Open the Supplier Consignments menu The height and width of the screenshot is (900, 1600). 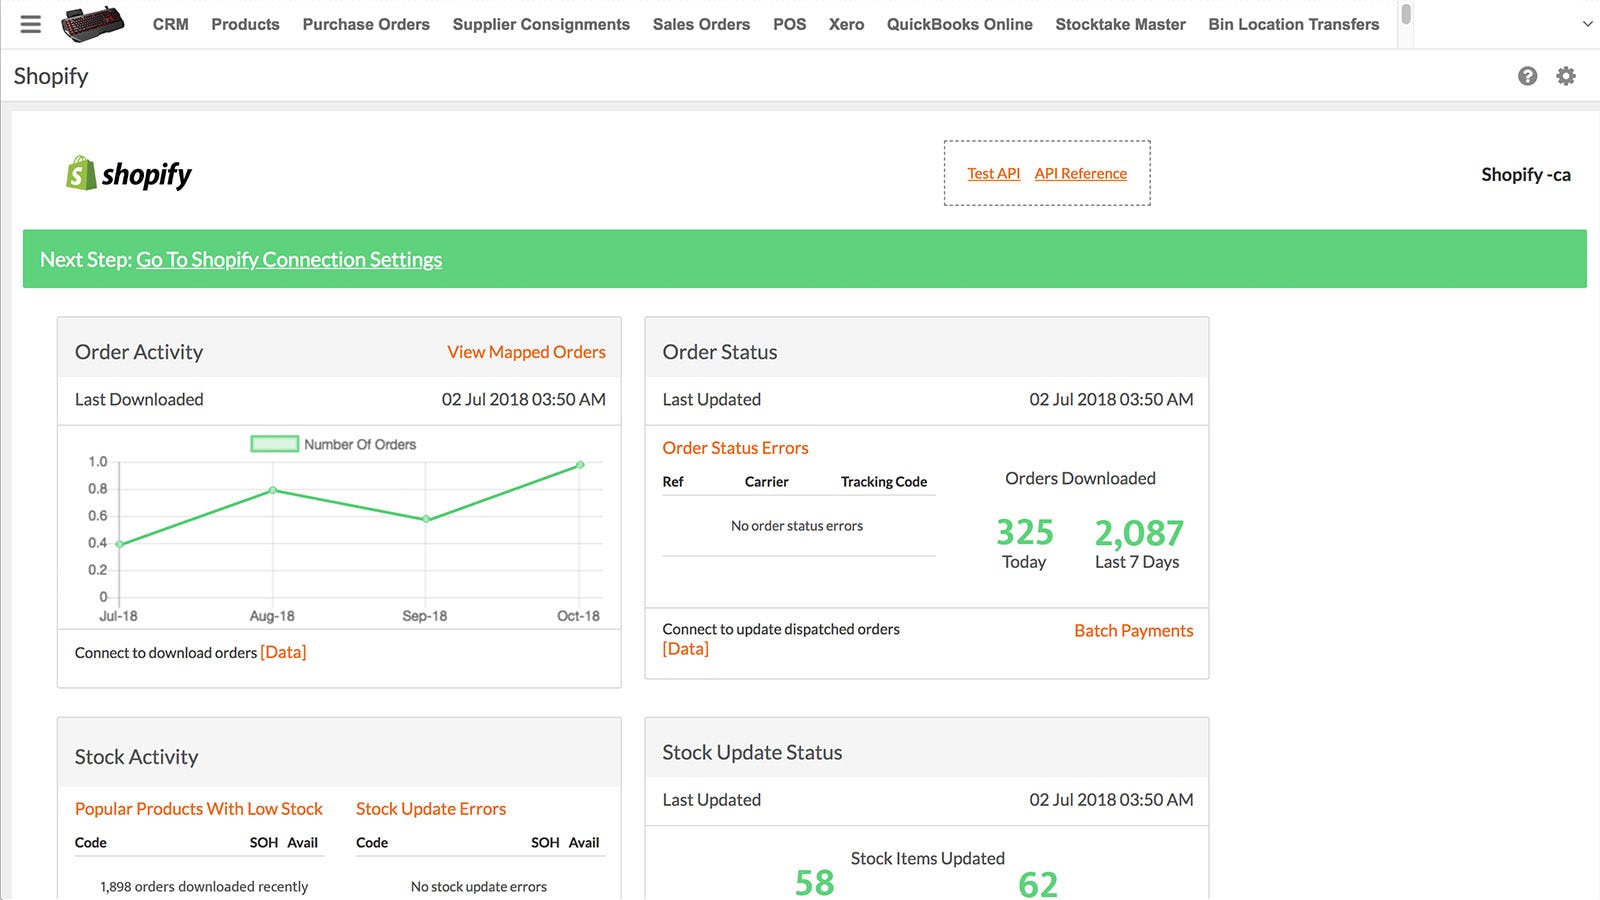[x=541, y=24]
